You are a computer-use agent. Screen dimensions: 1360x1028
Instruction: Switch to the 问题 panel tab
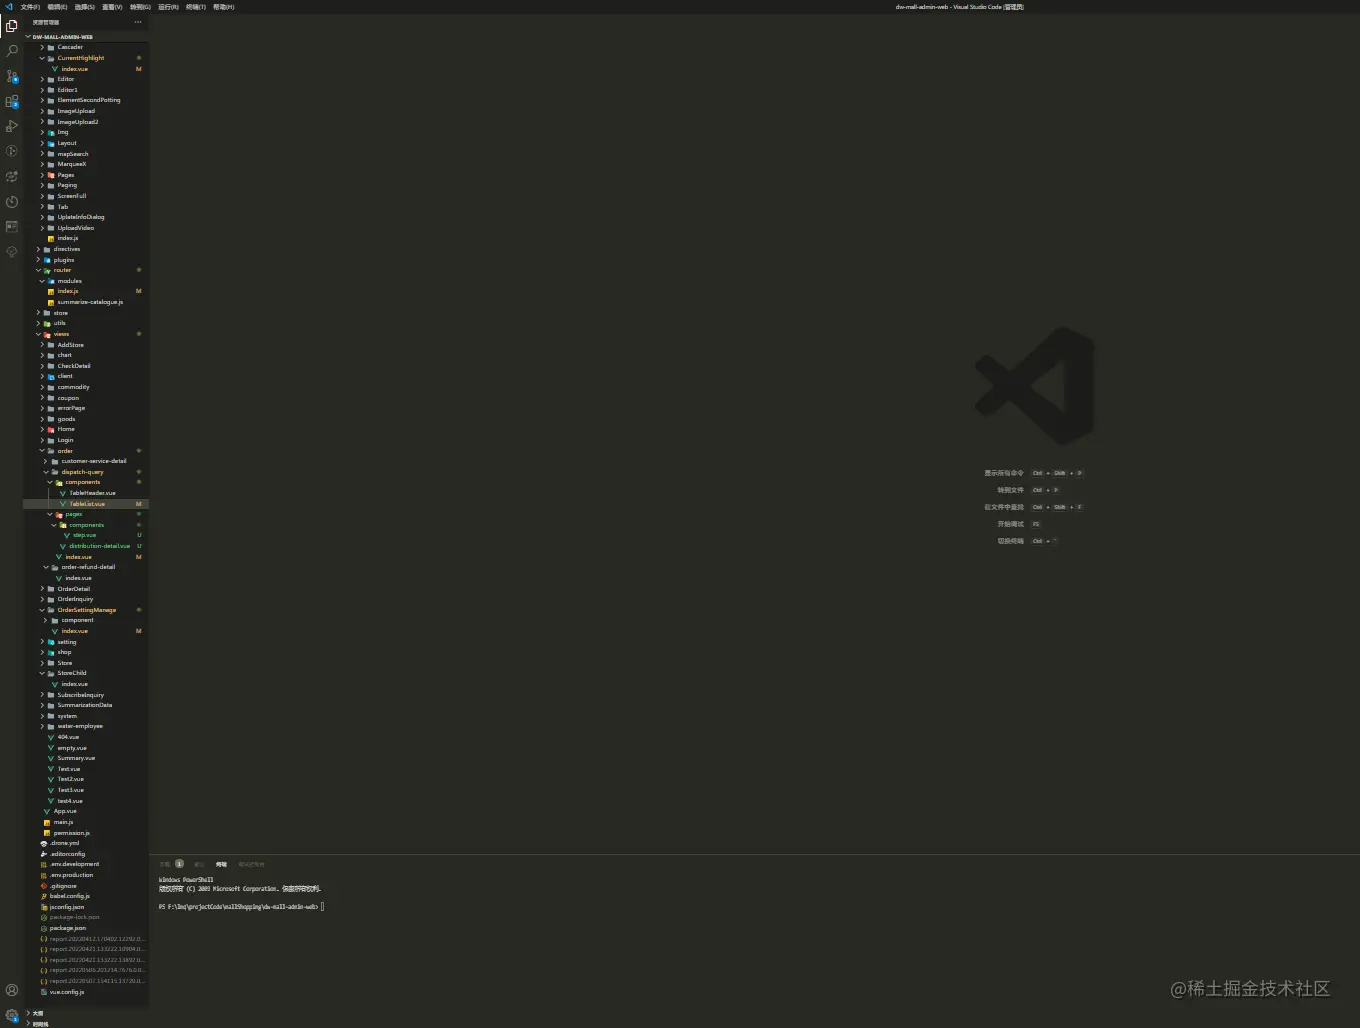(165, 864)
